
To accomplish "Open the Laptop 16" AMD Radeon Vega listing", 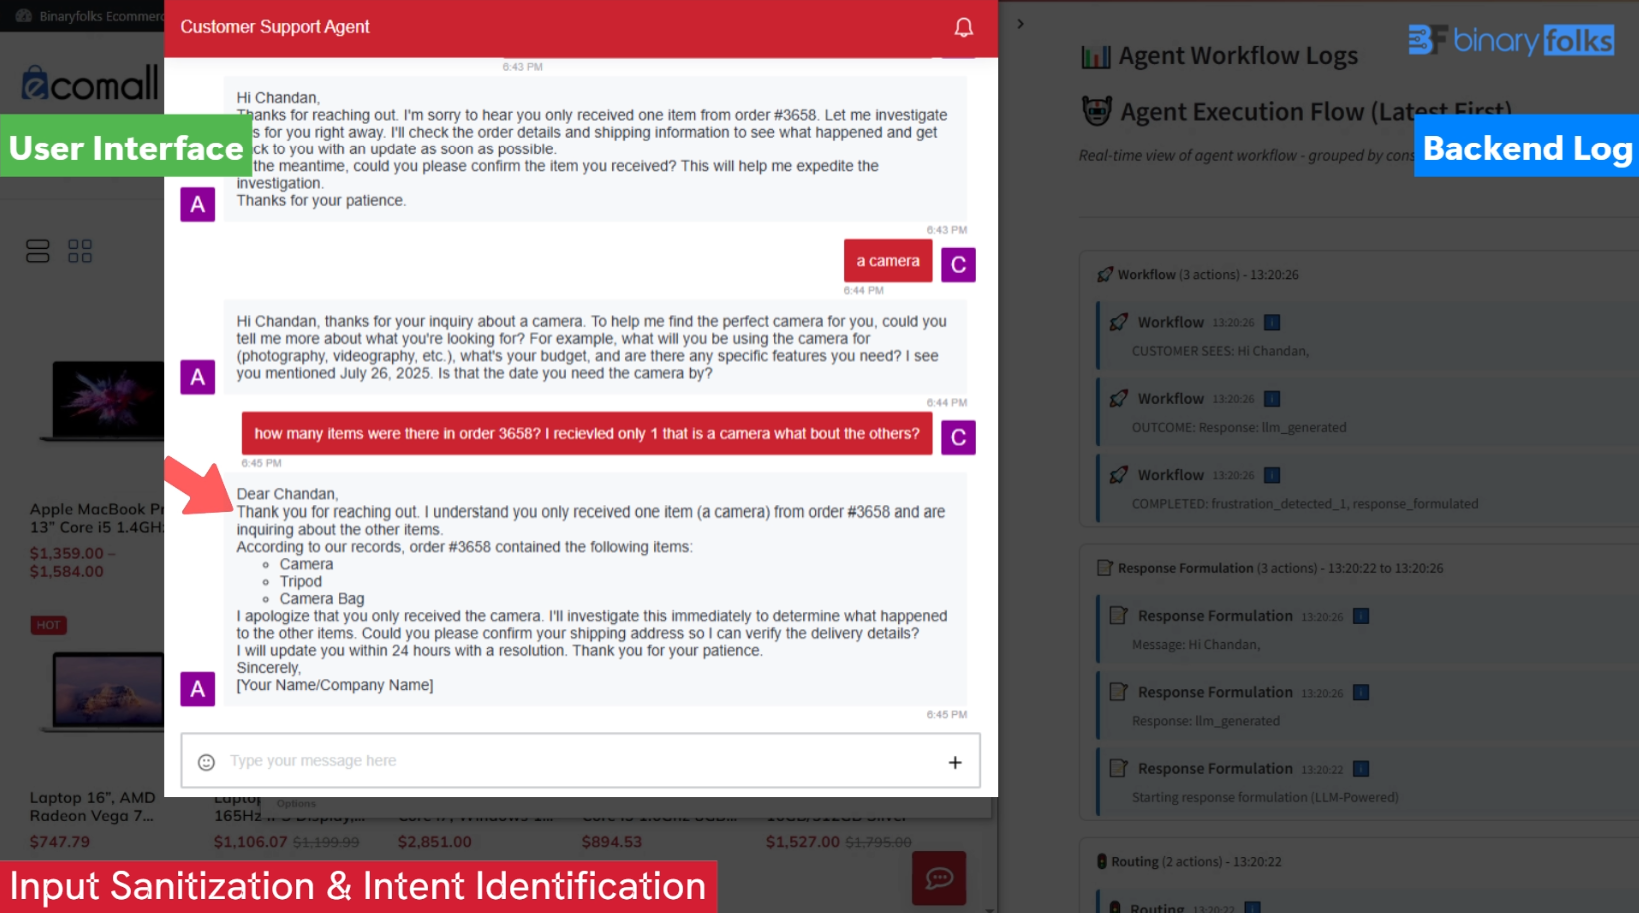I will (x=92, y=806).
